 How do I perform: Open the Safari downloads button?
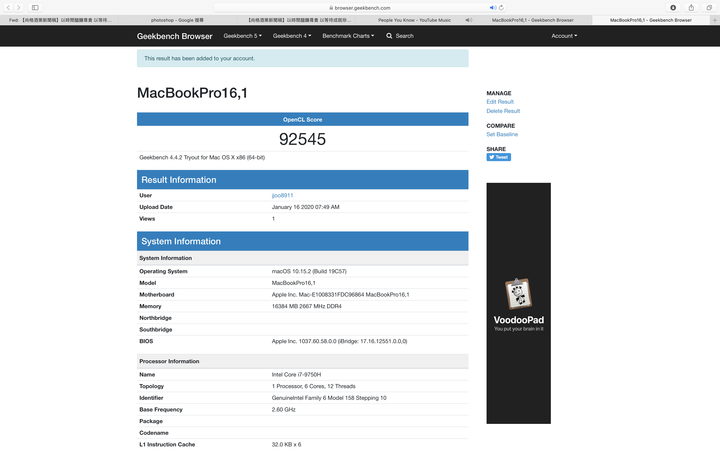point(673,7)
